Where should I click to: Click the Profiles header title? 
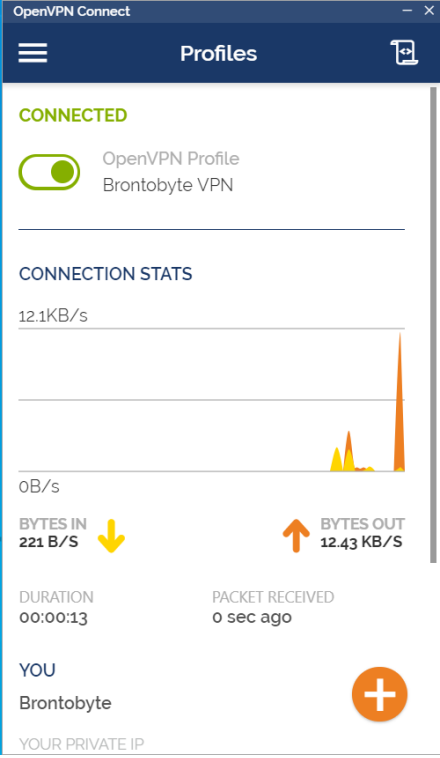(x=219, y=53)
